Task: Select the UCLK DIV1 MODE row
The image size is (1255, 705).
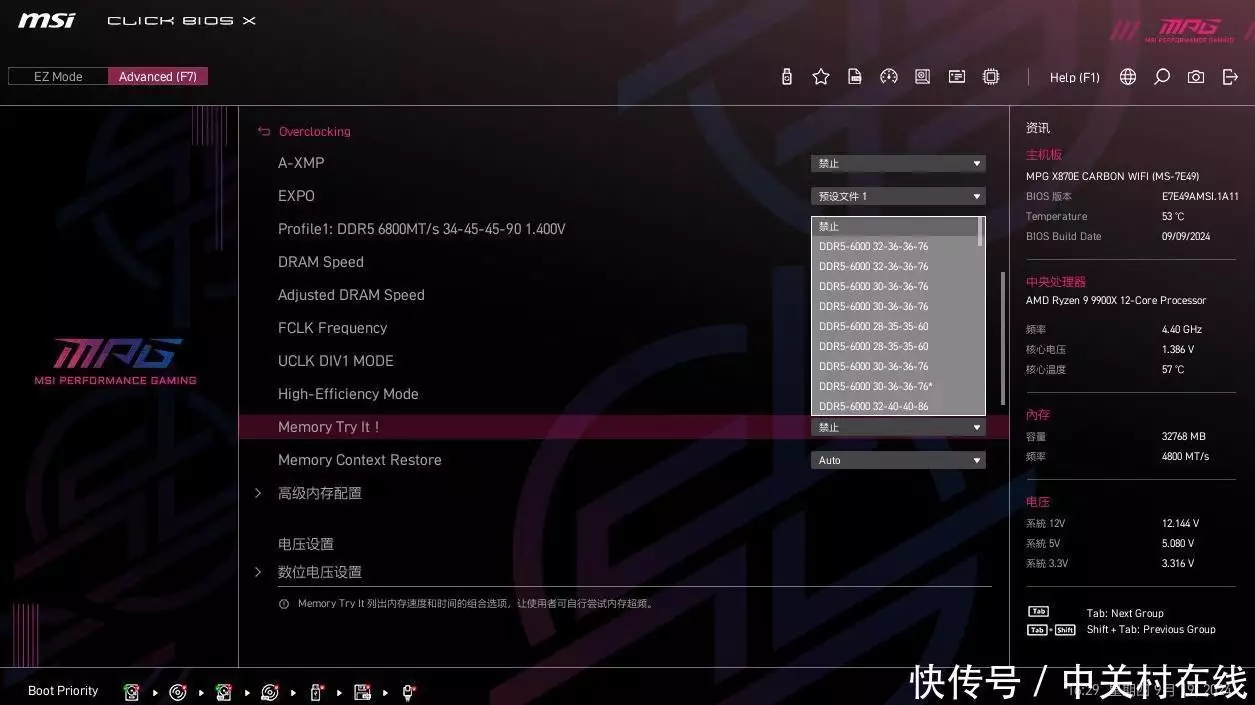Action: pos(336,361)
